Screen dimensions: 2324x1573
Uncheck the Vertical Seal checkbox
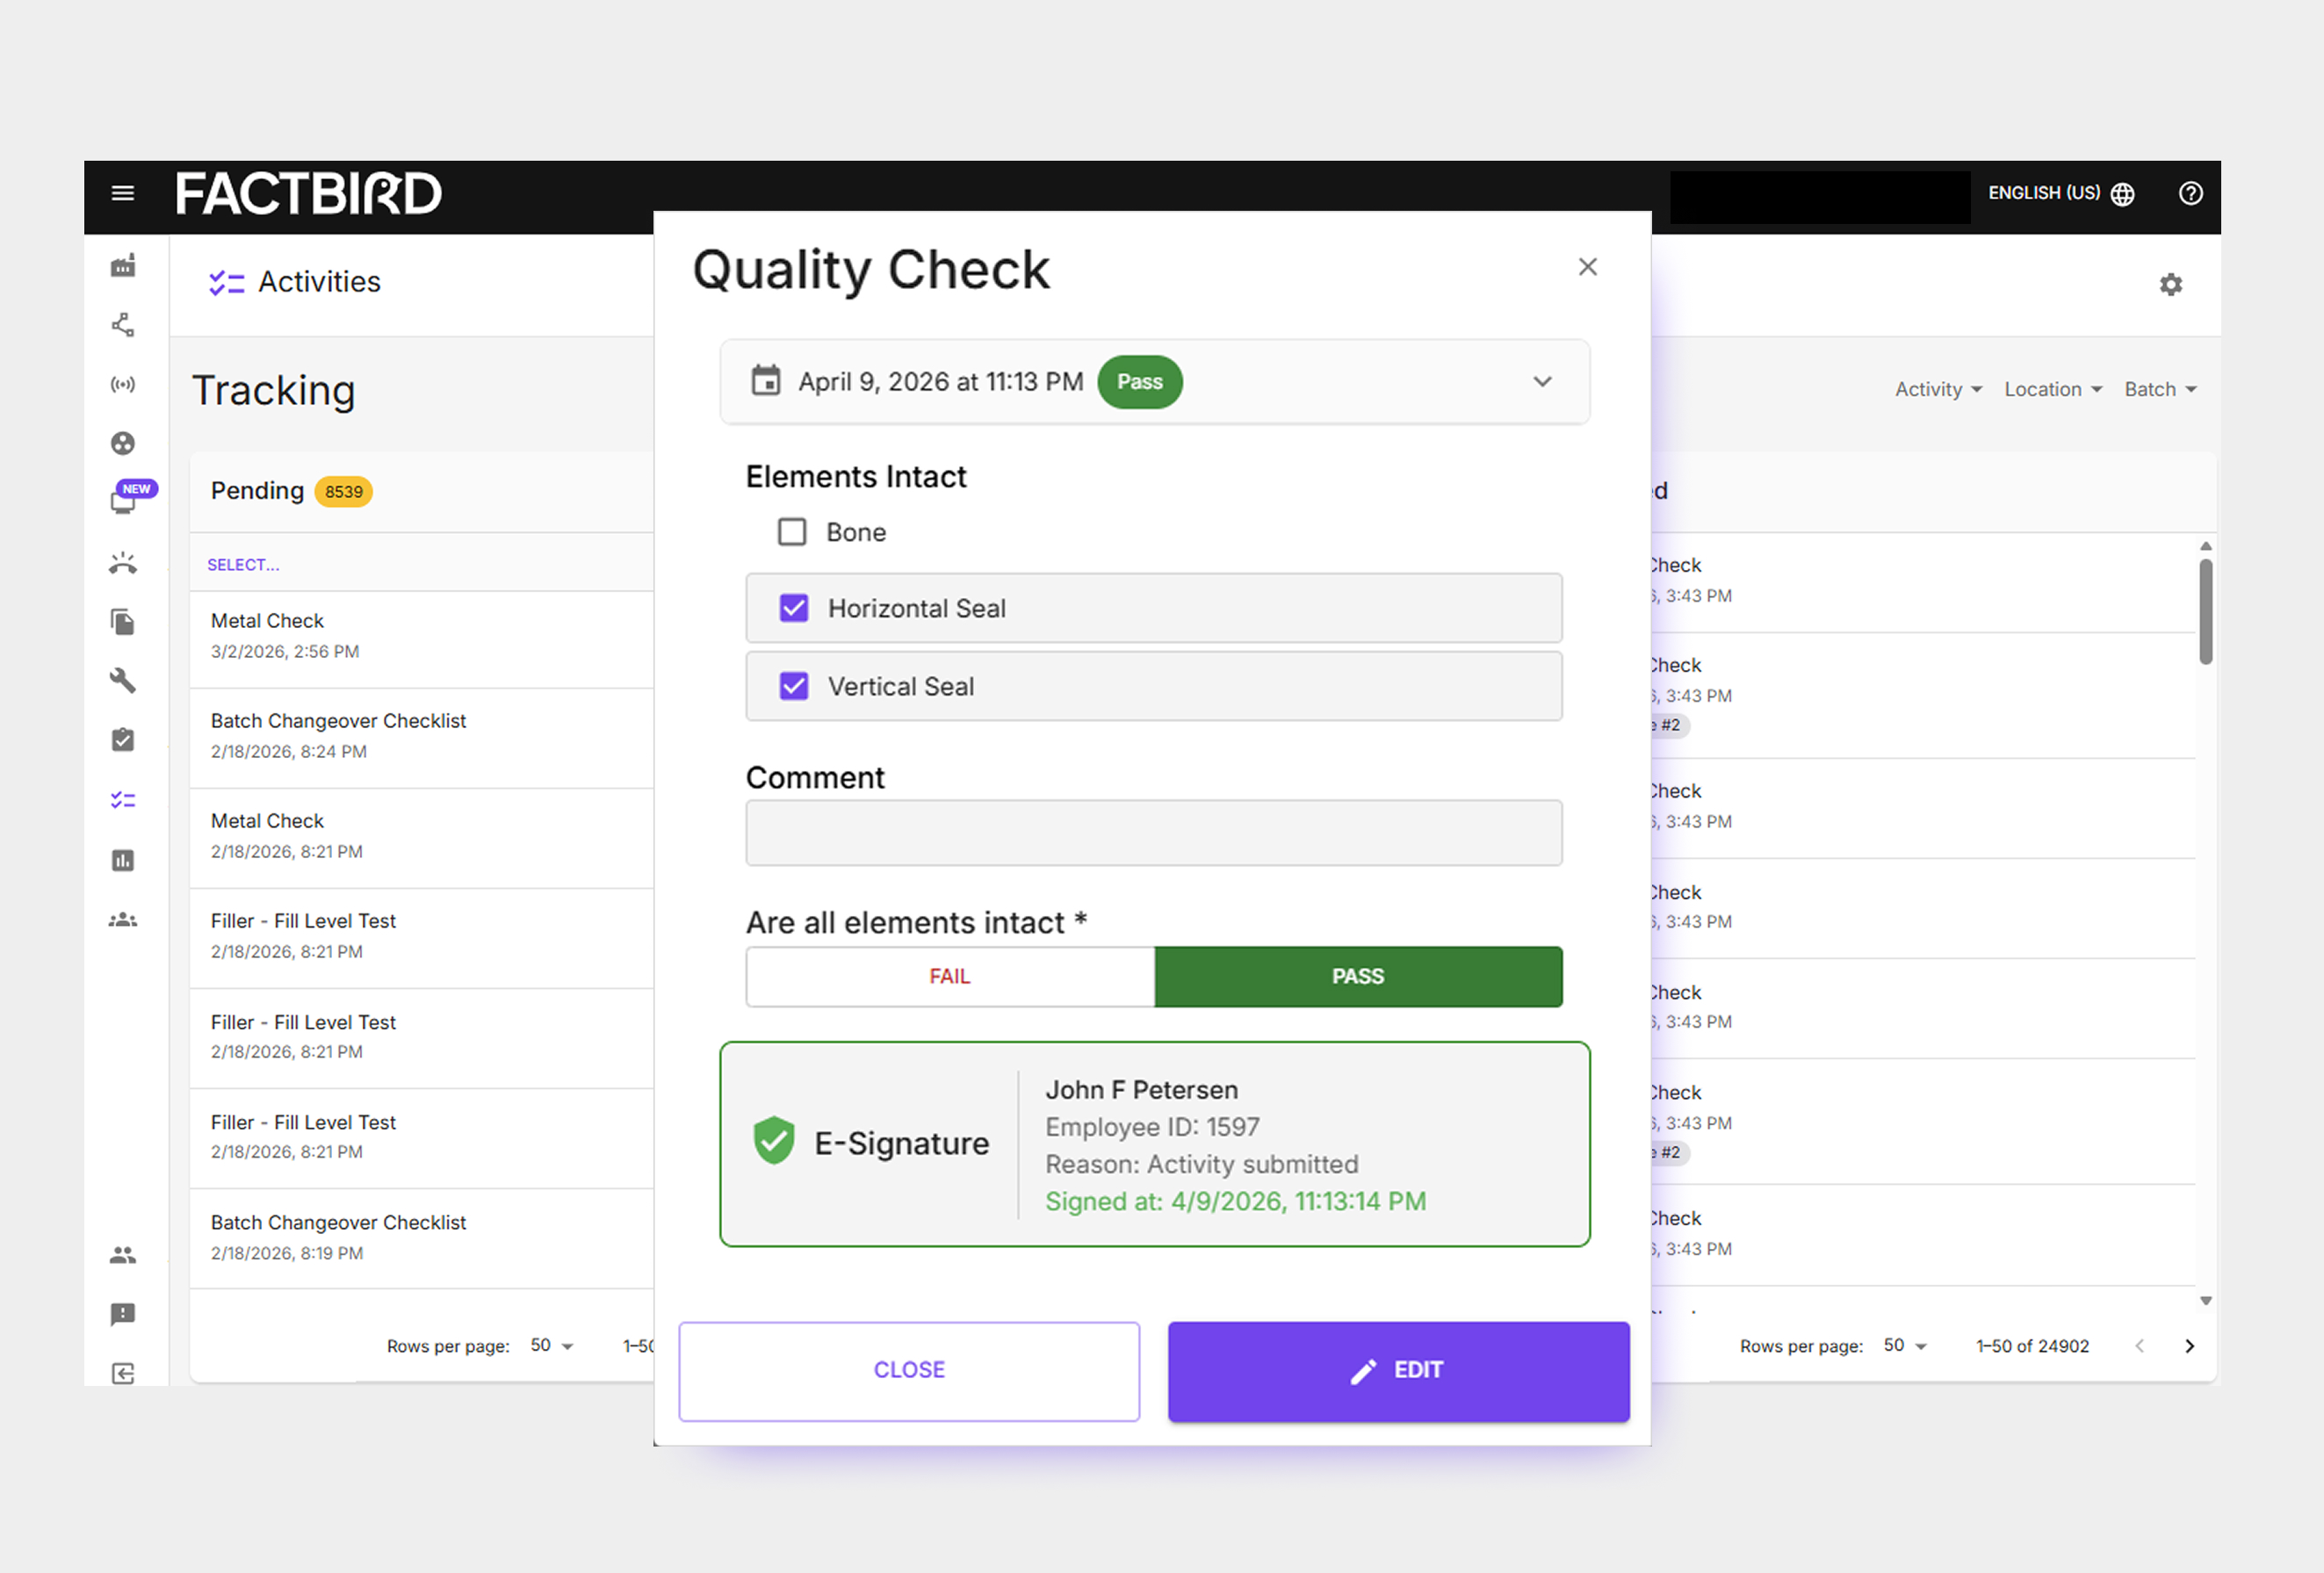794,686
